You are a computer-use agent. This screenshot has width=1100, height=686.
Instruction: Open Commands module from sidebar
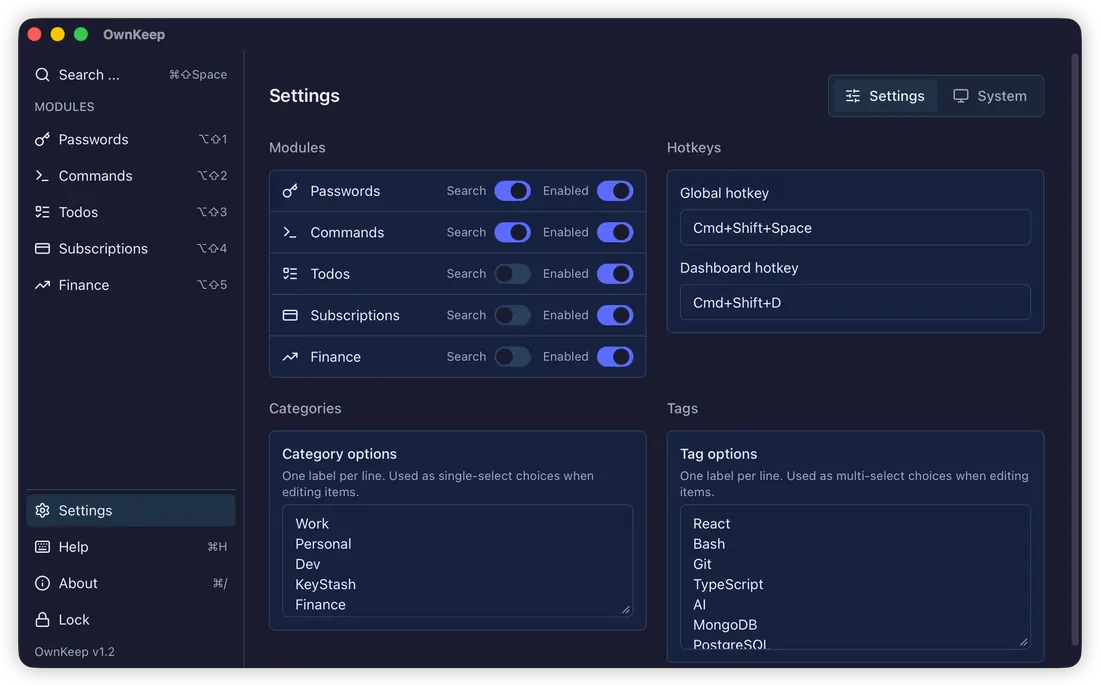tap(130, 176)
